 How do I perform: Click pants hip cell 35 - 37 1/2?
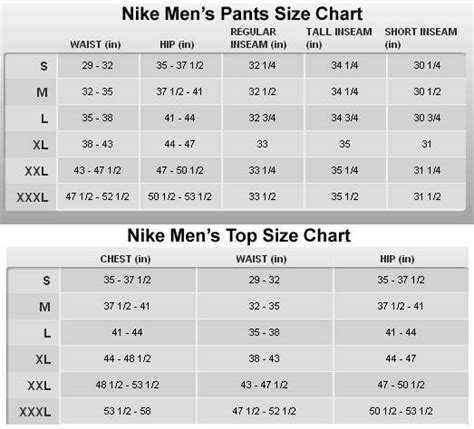180,65
